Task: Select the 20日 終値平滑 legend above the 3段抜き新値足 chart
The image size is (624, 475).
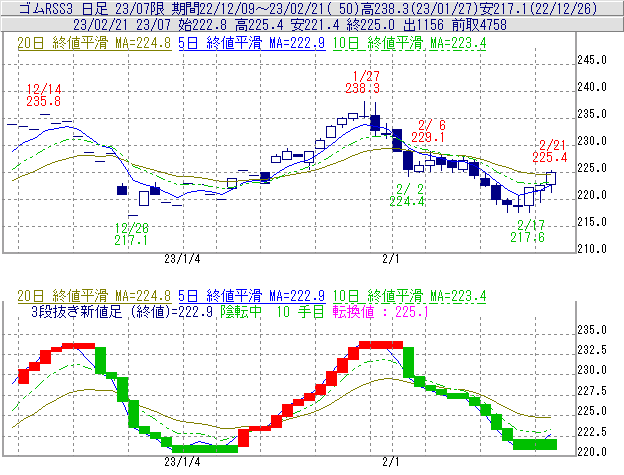Action: coord(94,296)
